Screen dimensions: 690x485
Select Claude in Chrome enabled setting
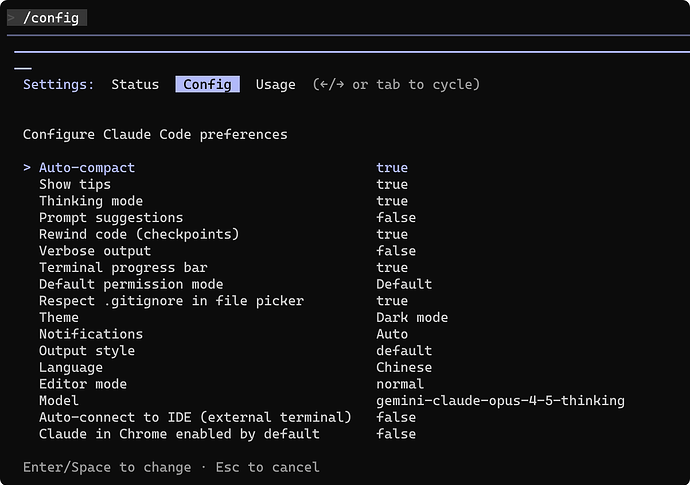click(179, 434)
